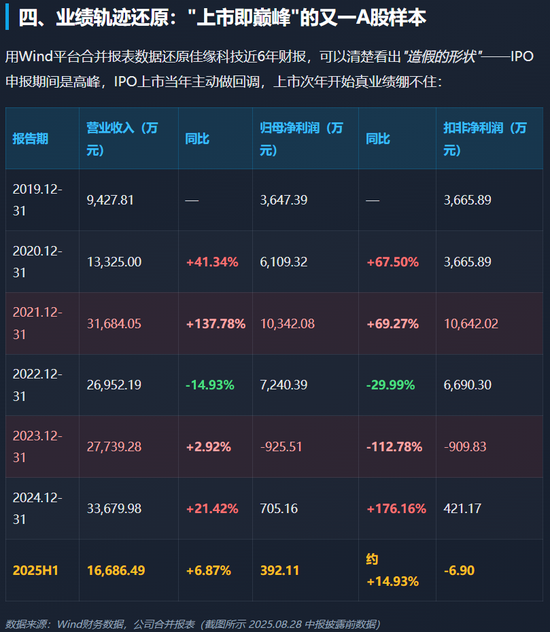Click the 营业收入（万元）column header
Screen dimensions: 550x632
pos(122,139)
